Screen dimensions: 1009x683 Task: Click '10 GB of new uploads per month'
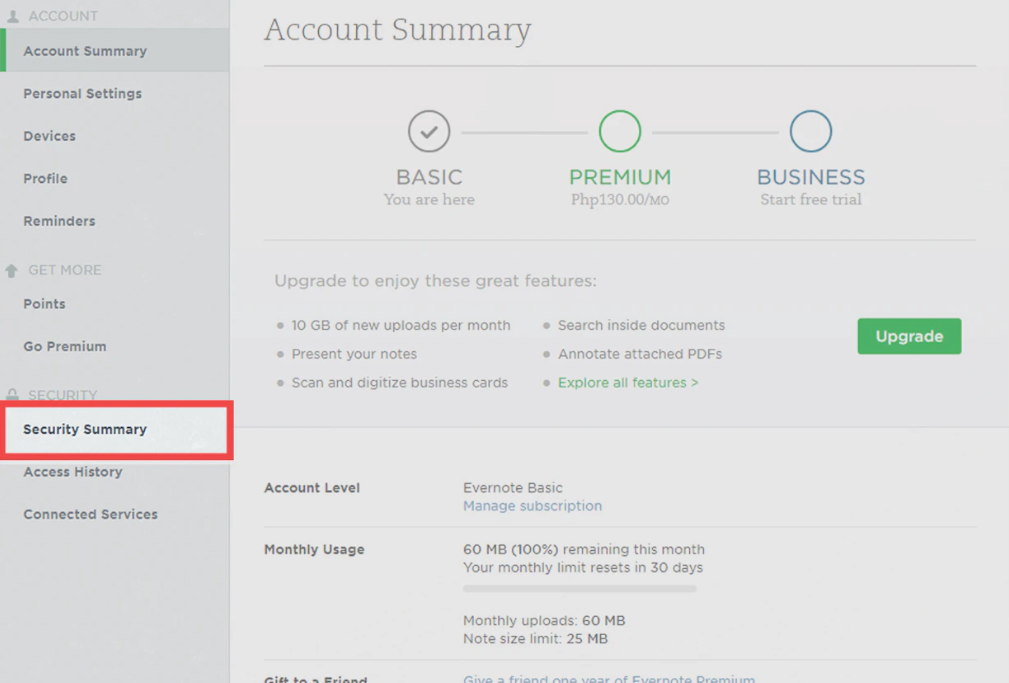click(401, 325)
